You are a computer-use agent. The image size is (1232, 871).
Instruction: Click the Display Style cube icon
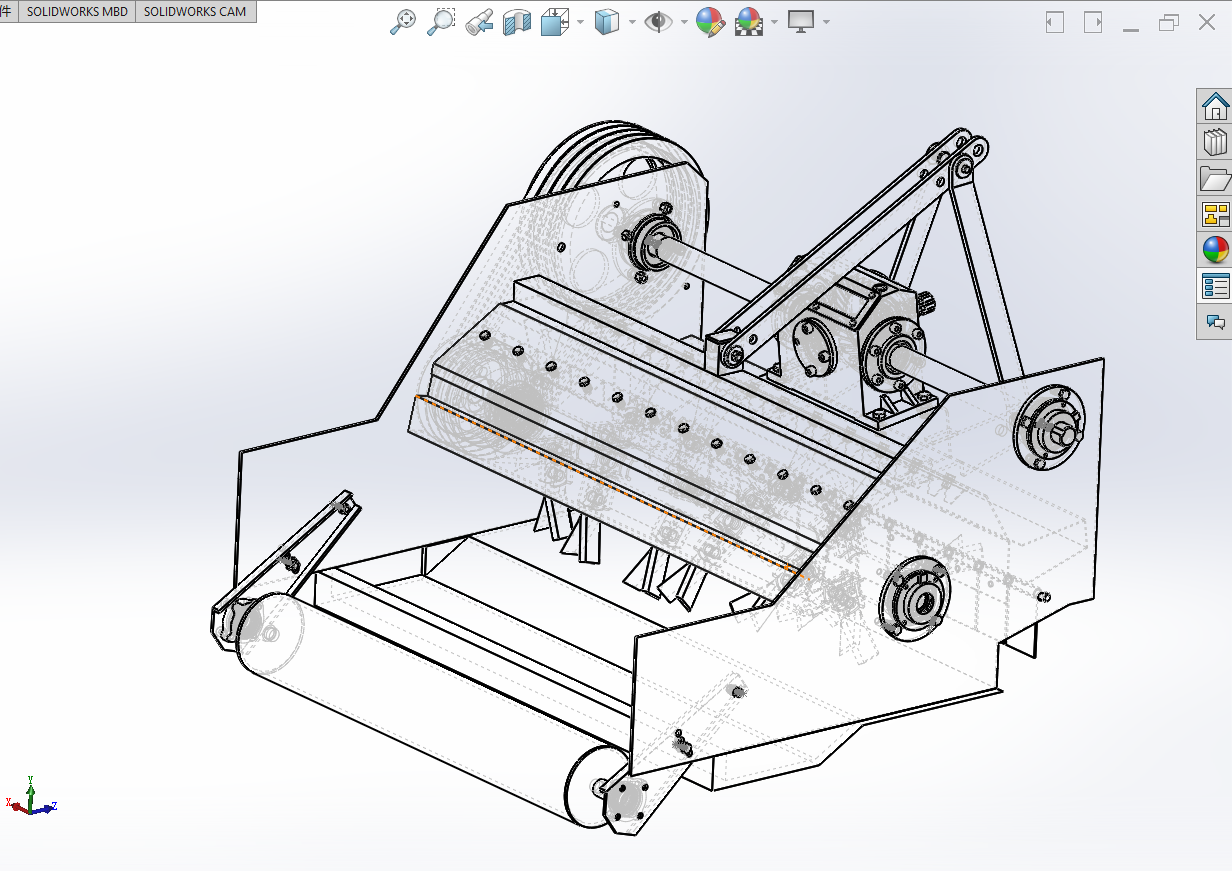pos(606,22)
